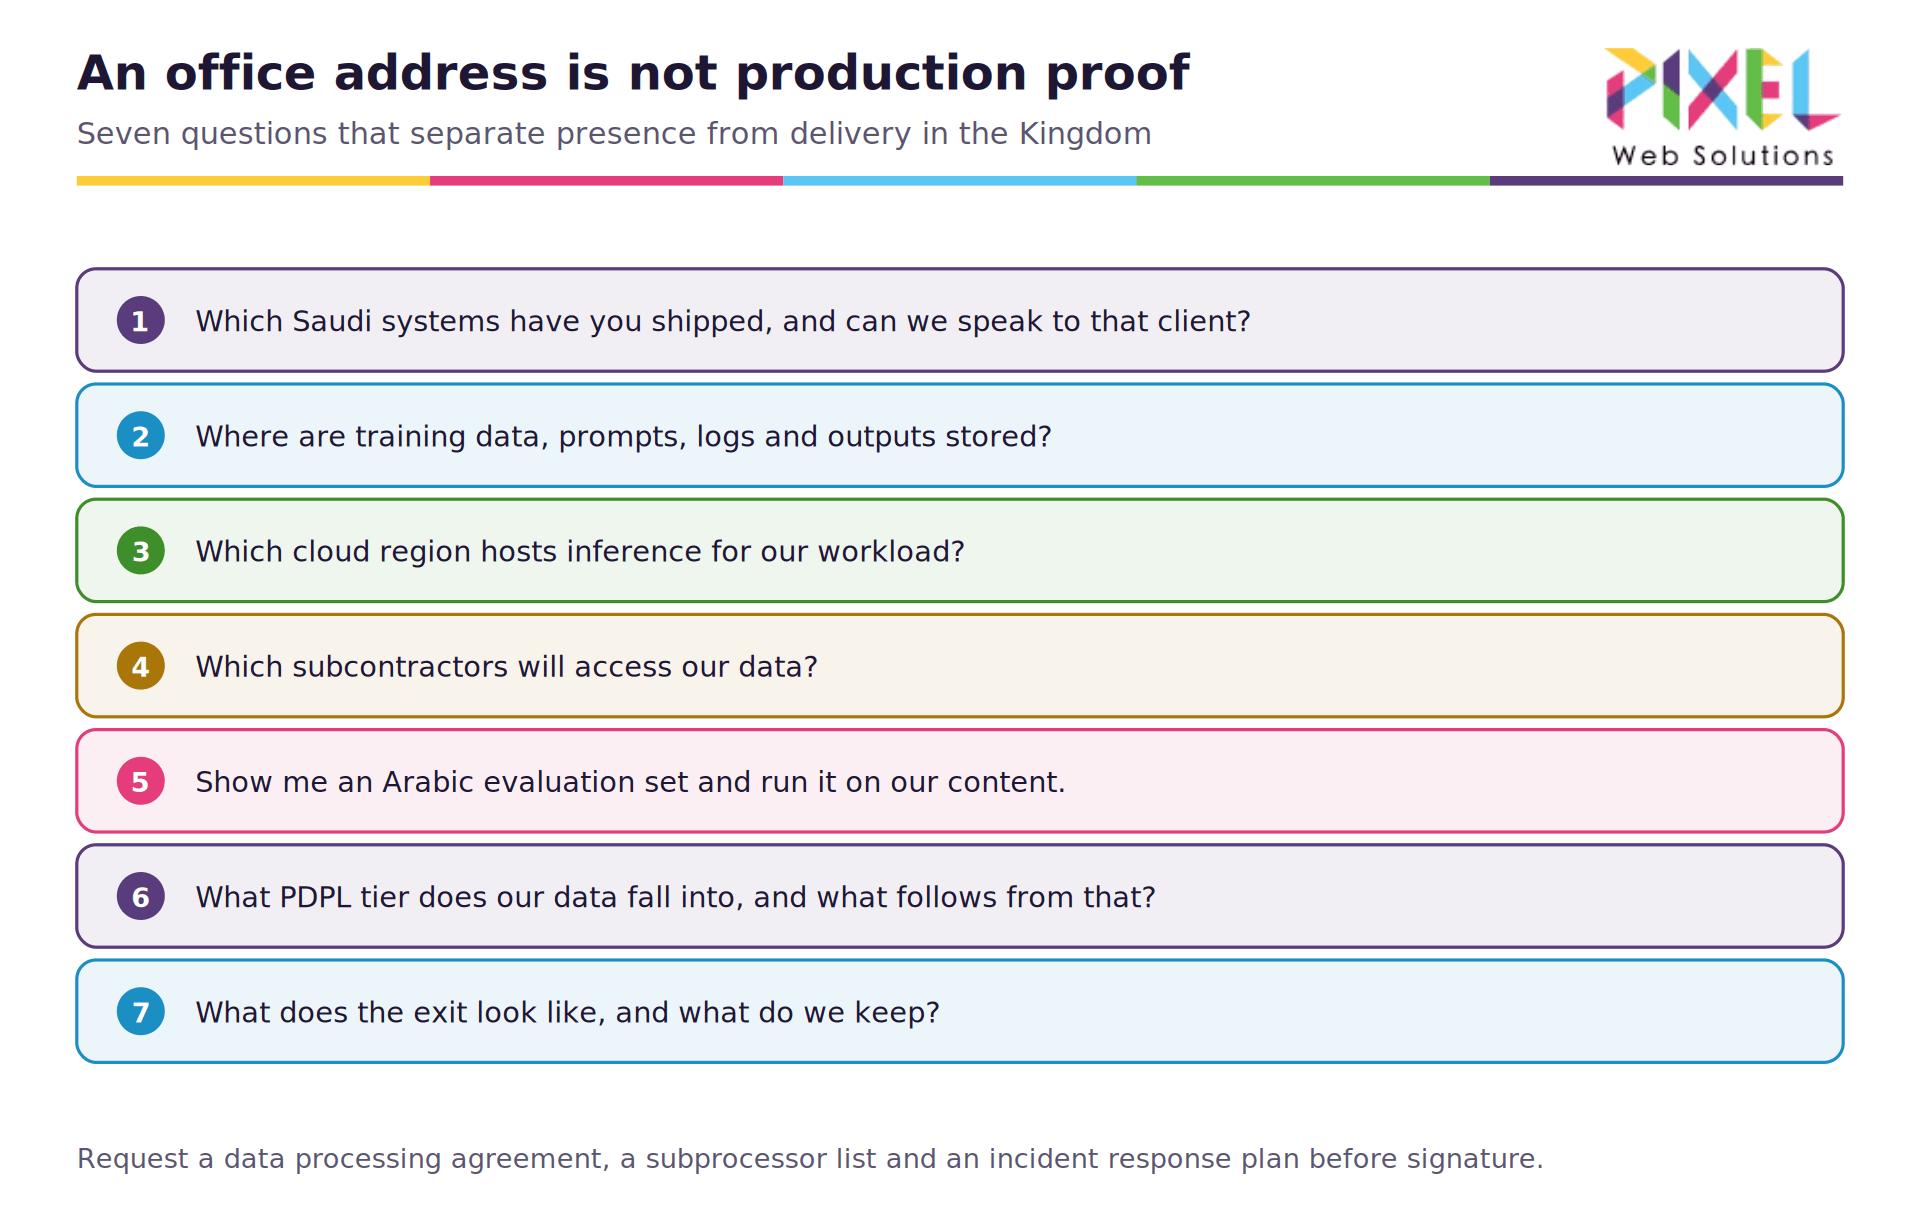Click the amber number 4 circle badge
The image size is (1920, 1216).
(x=141, y=666)
